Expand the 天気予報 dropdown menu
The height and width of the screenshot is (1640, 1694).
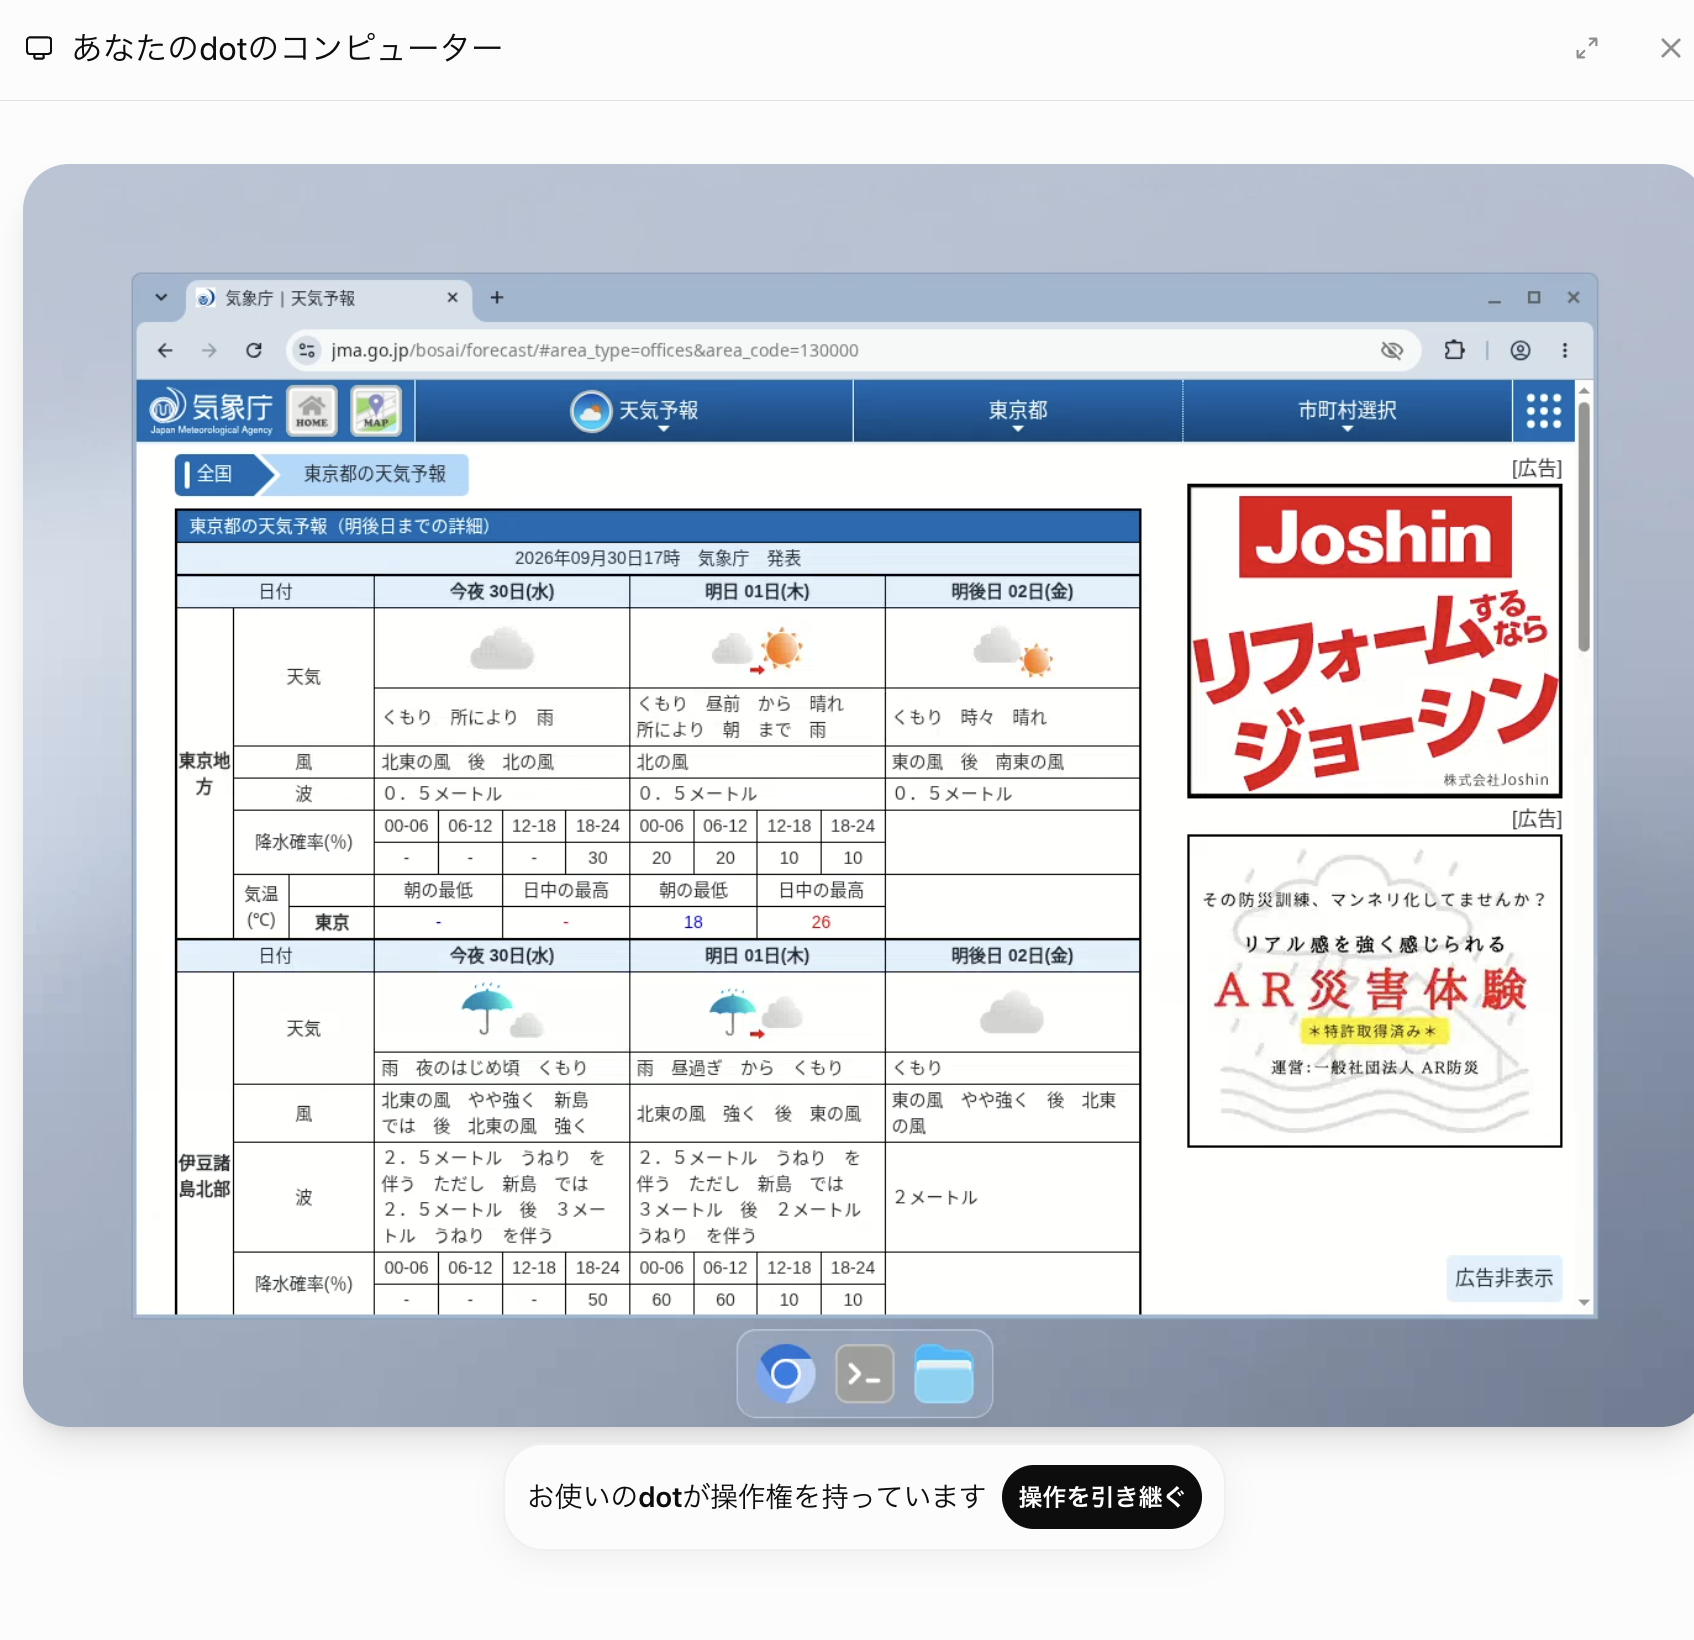point(634,411)
